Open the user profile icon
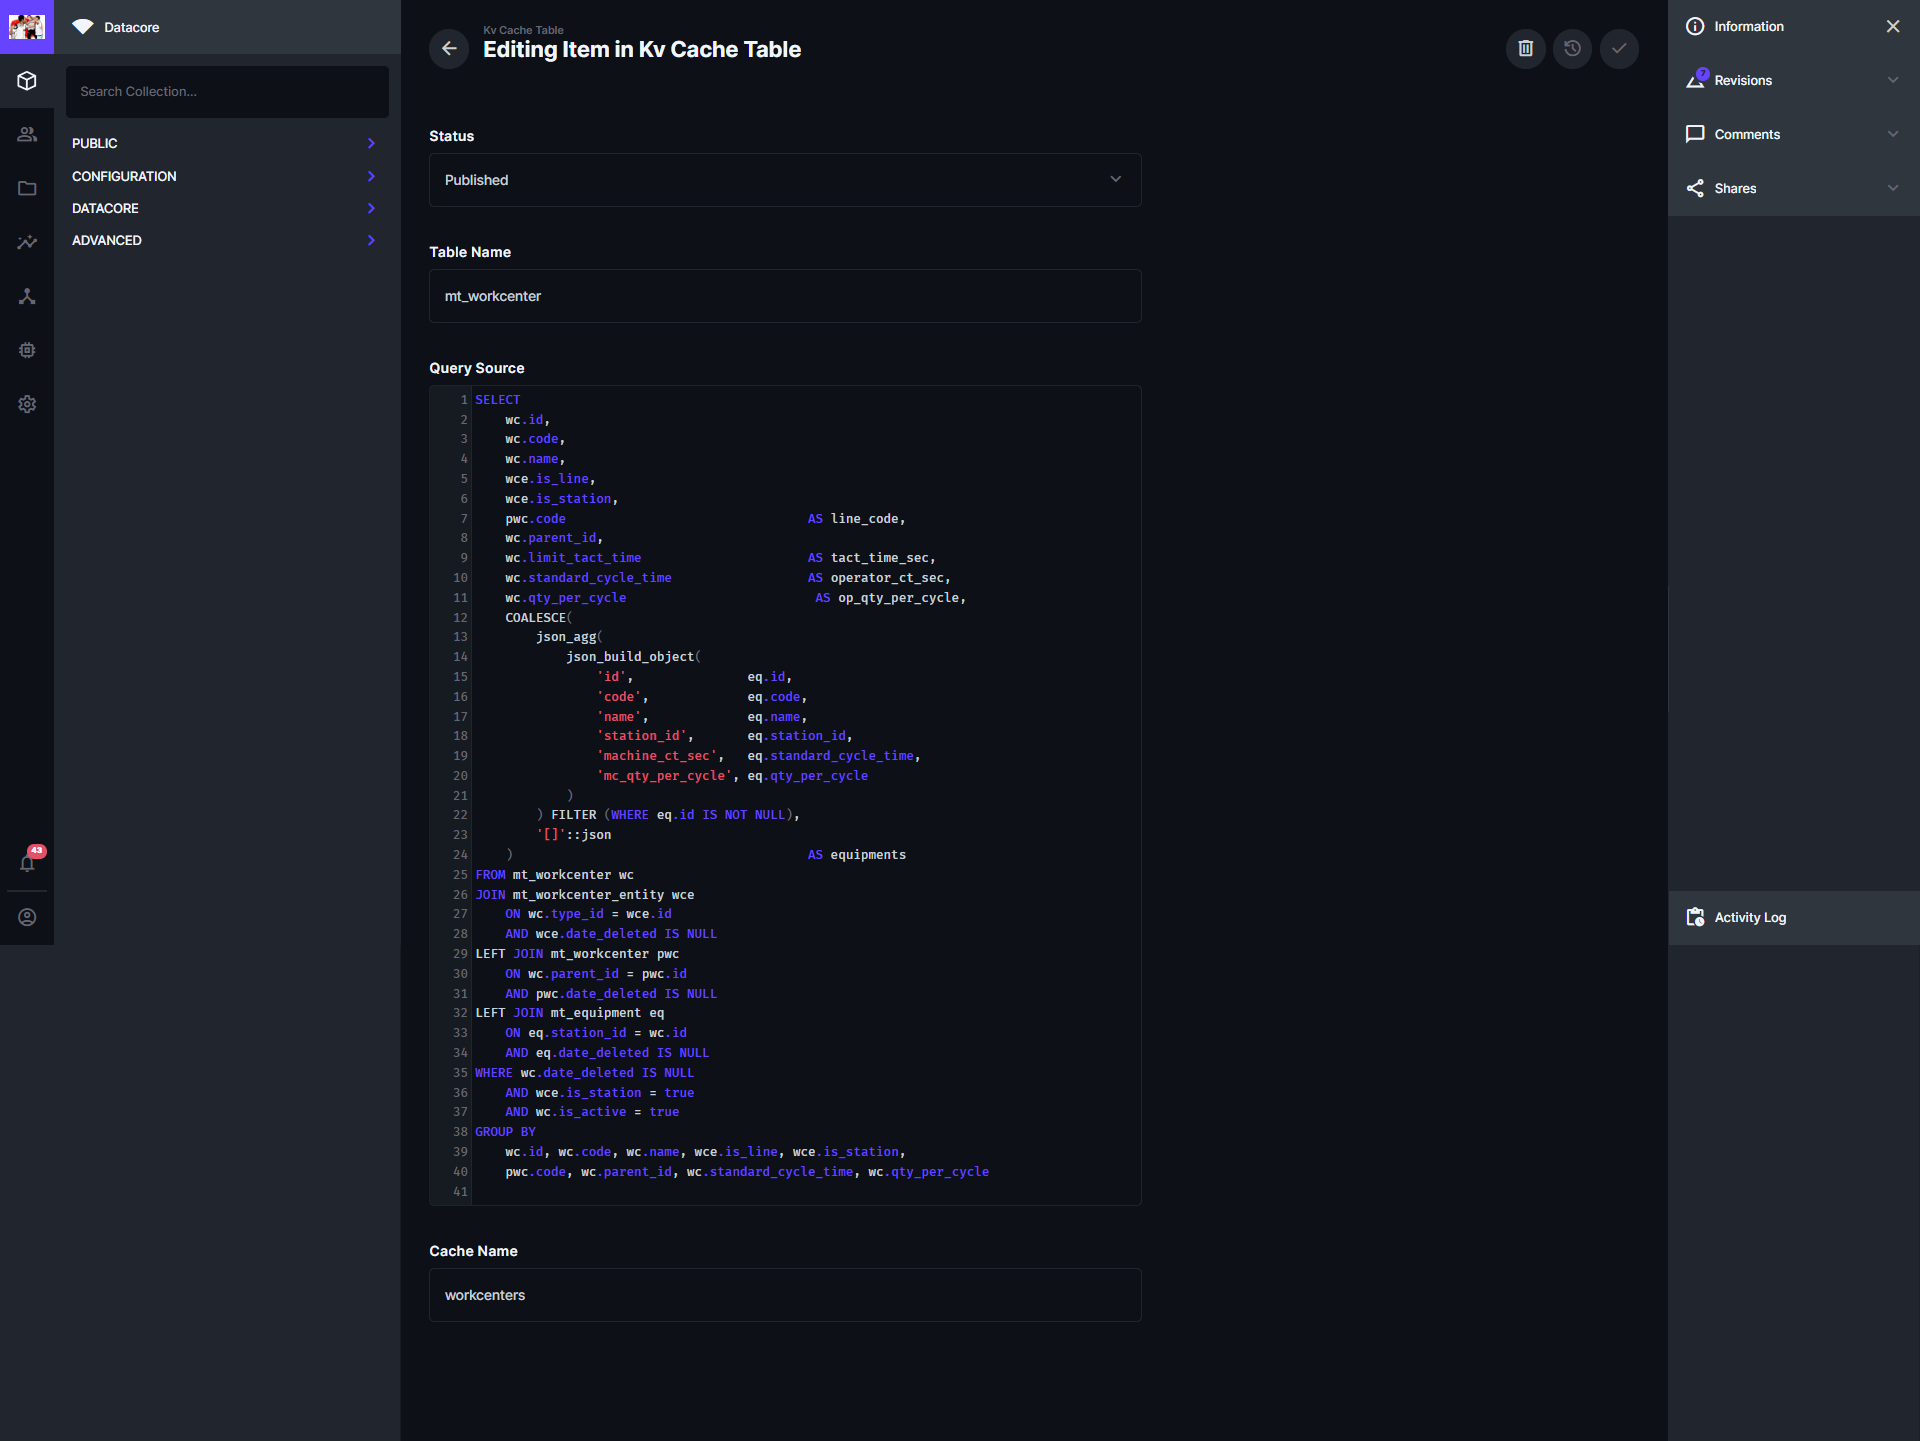The height and width of the screenshot is (1441, 1920). tap(27, 918)
